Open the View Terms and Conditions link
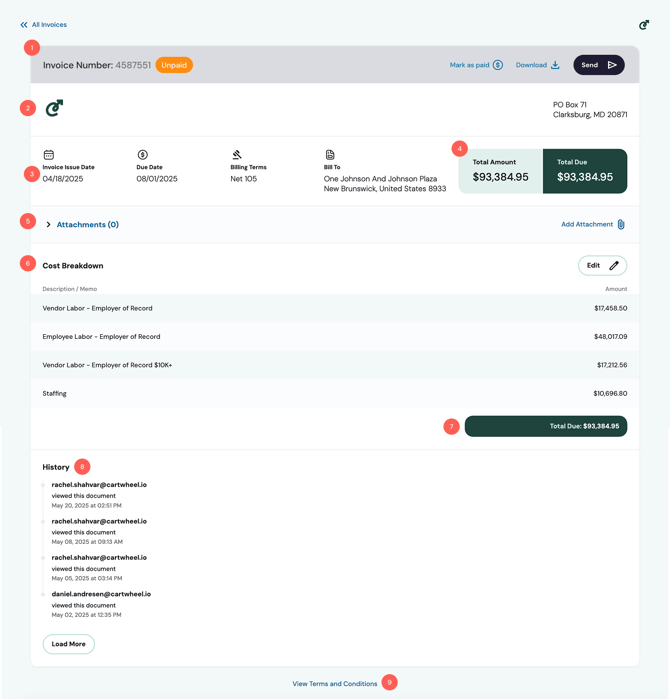 tap(335, 683)
